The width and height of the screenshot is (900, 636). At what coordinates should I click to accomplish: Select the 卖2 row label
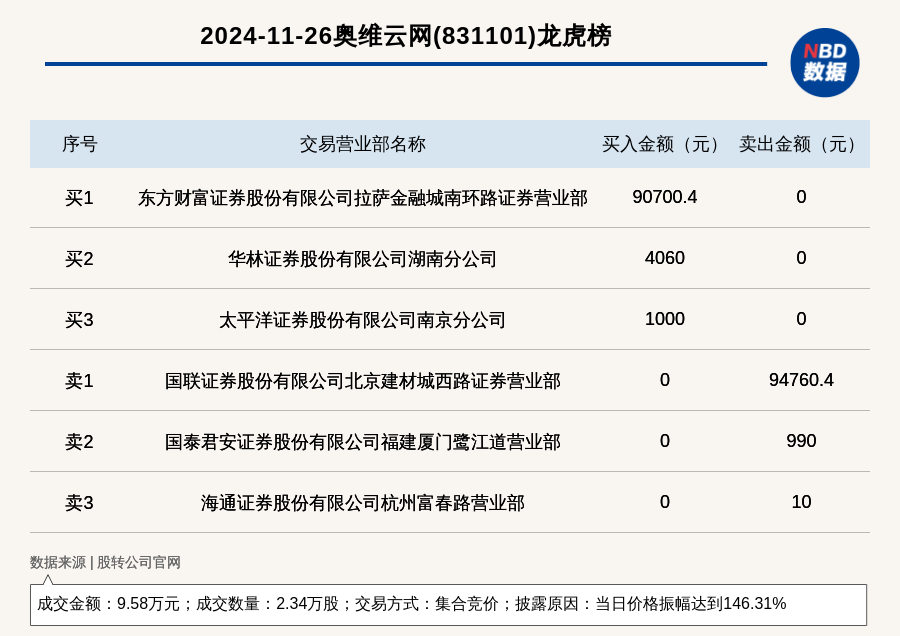79,441
